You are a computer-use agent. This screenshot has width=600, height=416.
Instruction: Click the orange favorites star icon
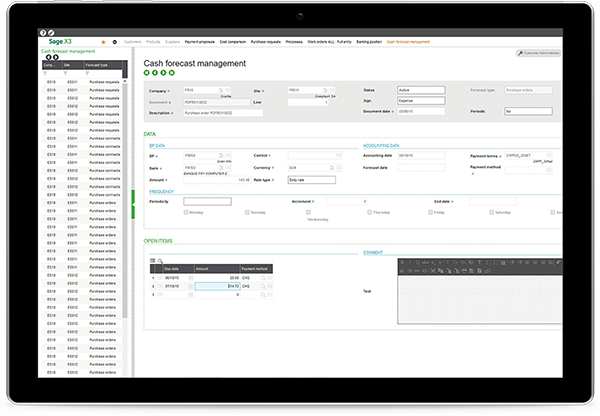(103, 42)
